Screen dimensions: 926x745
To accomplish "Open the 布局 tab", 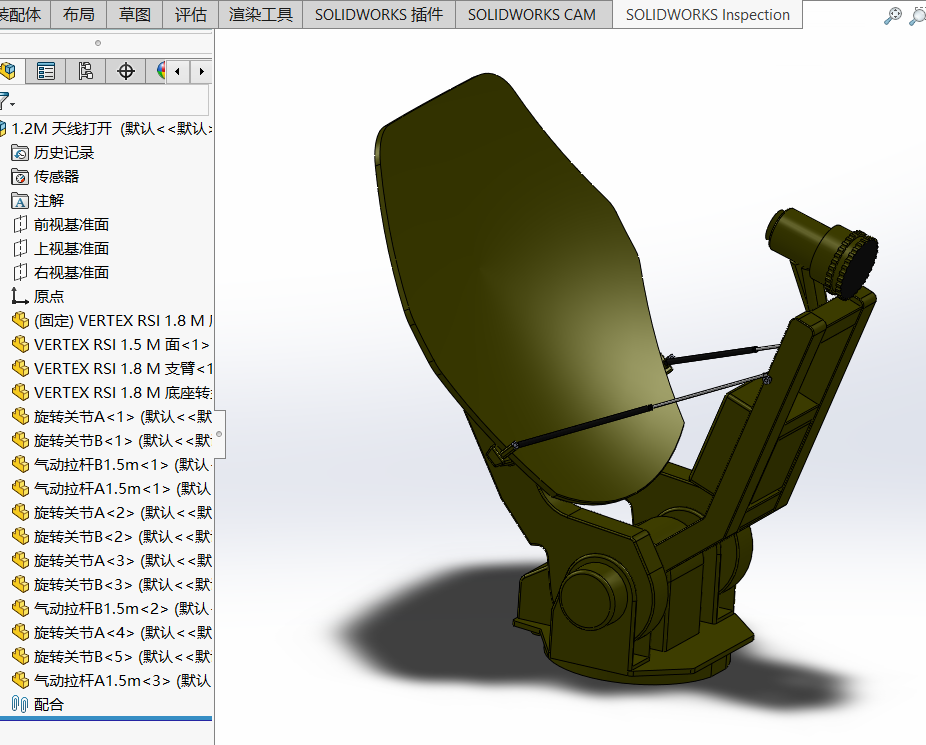I will tap(79, 14).
